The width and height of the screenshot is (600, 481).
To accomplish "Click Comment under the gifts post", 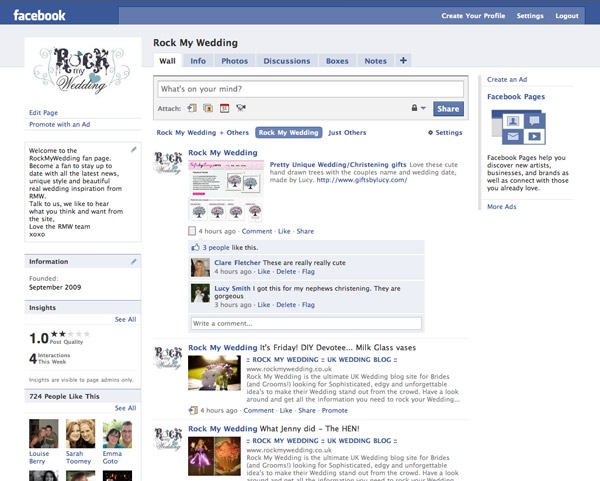I will coord(257,231).
